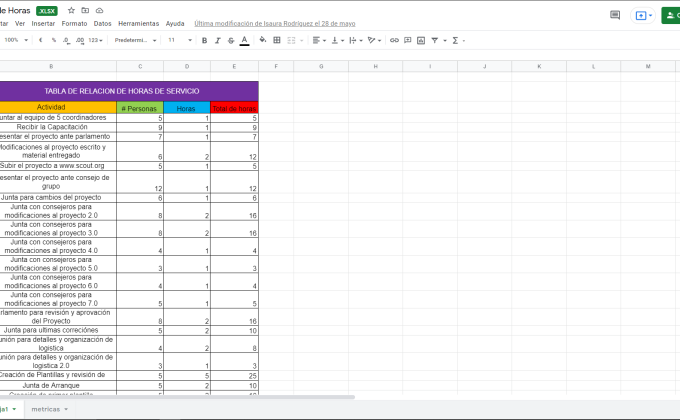Open the functions sigma menu
The width and height of the screenshot is (680, 420).
455,40
